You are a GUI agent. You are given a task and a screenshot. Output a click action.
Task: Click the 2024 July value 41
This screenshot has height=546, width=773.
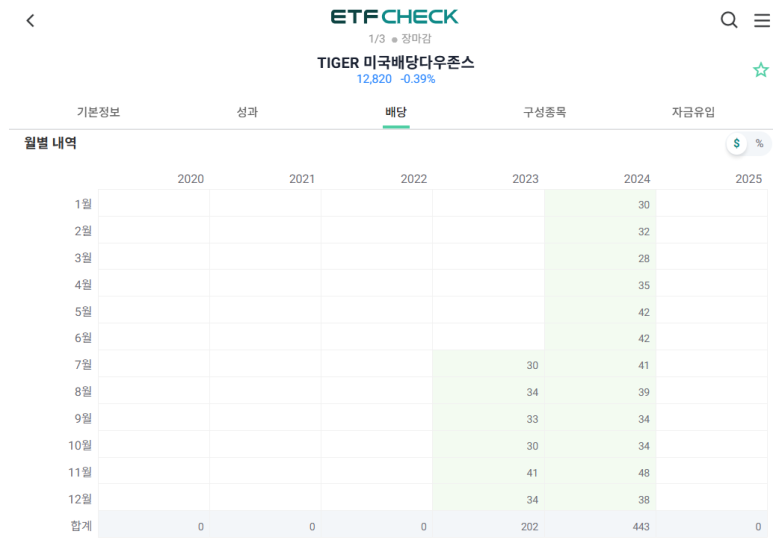(644, 366)
